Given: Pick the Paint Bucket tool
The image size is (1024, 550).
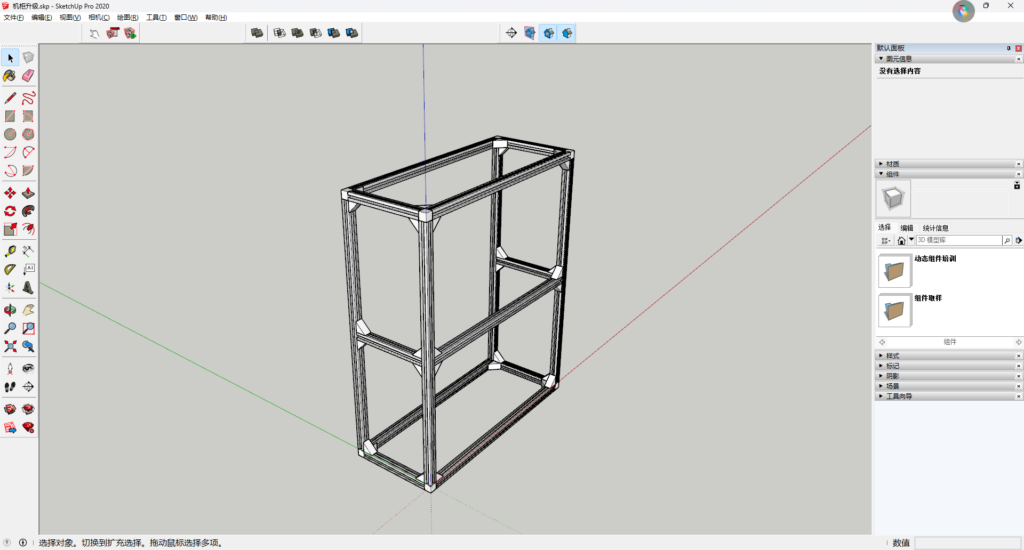Looking at the screenshot, I should pyautogui.click(x=10, y=76).
